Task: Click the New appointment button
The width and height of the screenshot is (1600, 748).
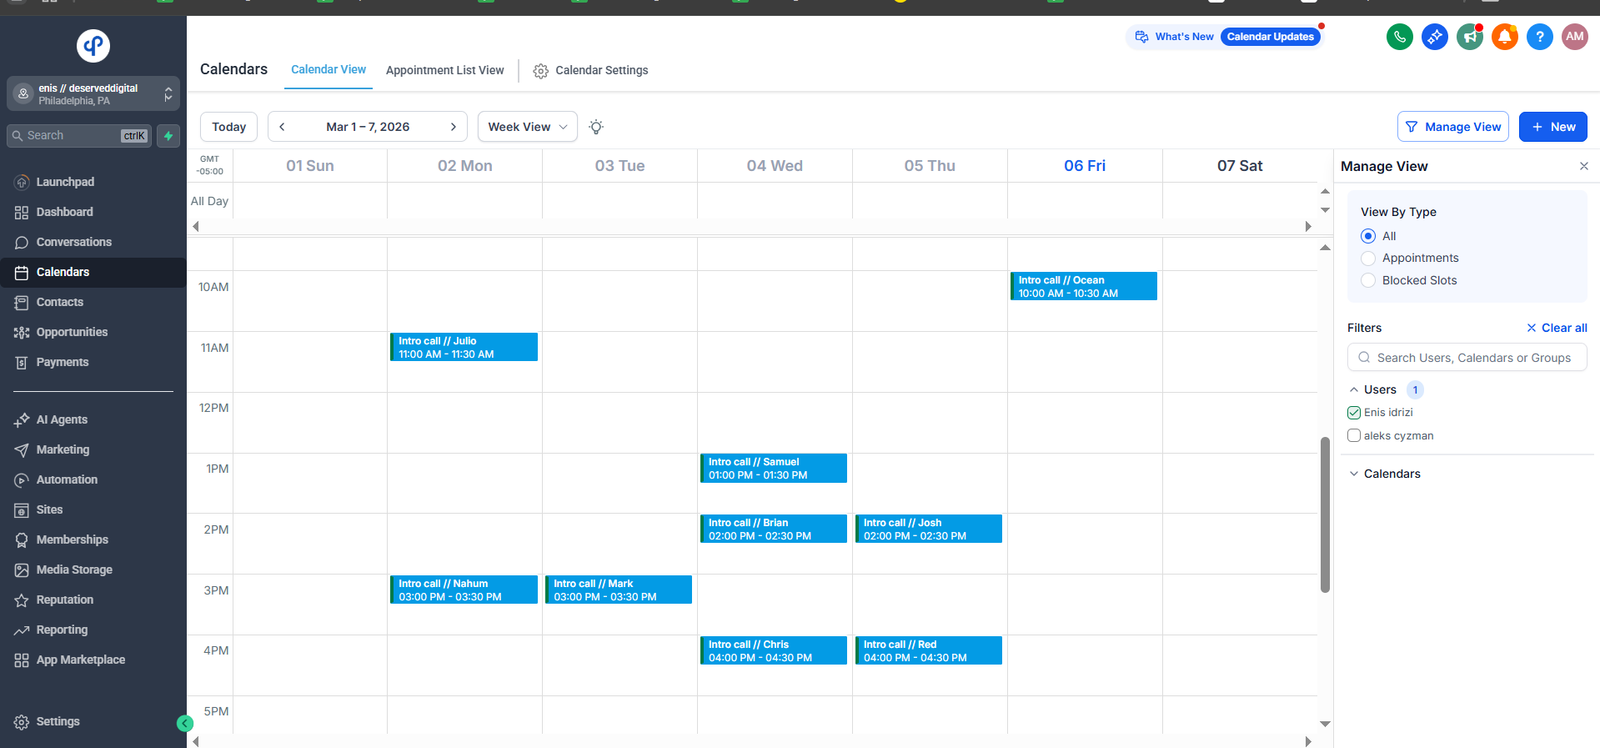Action: pos(1552,127)
